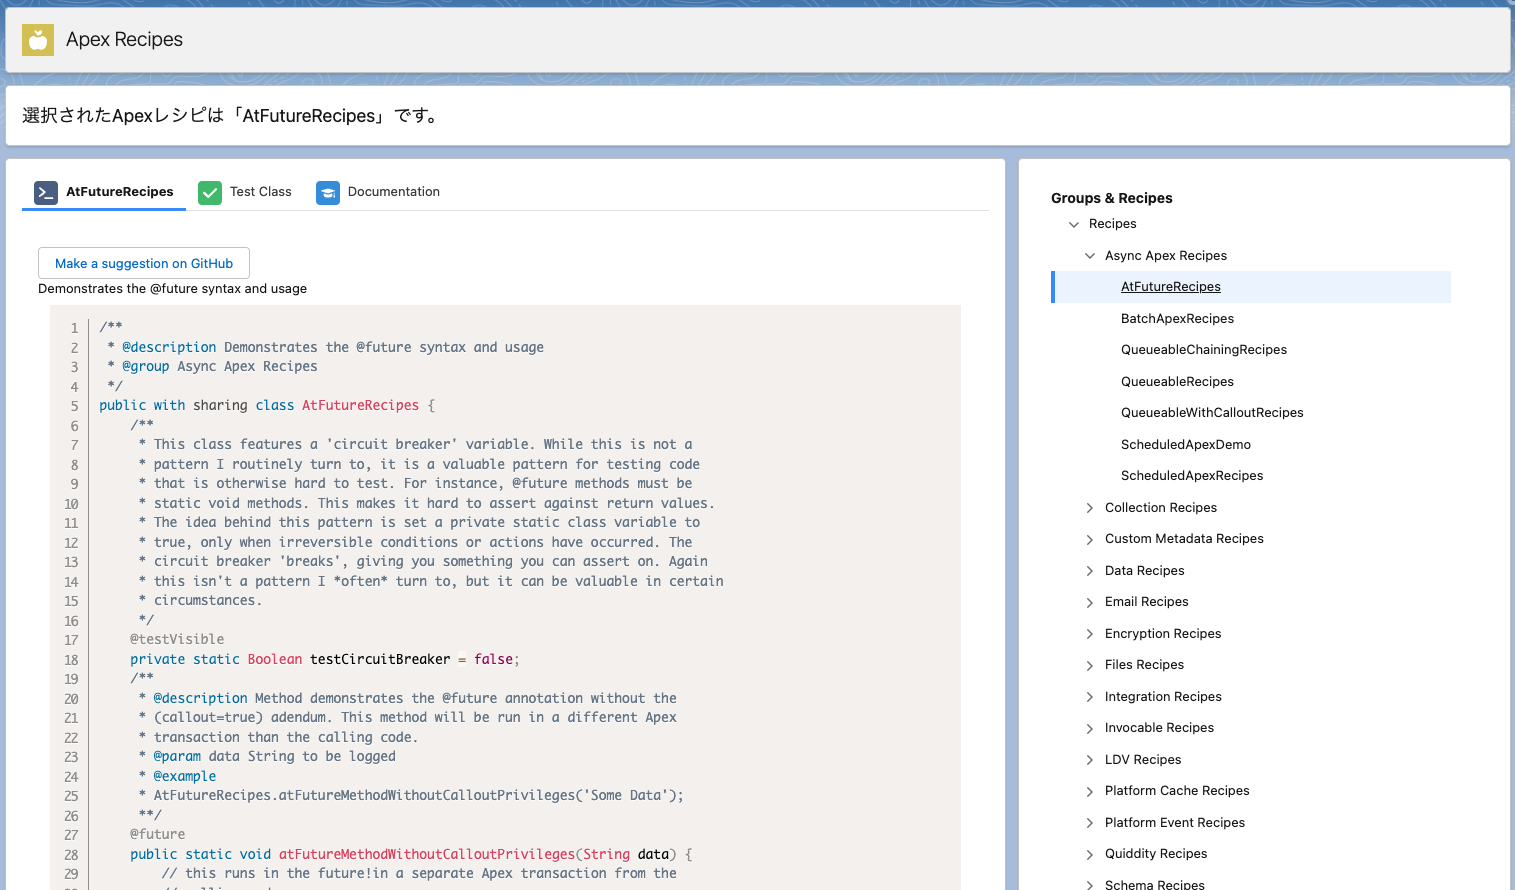The width and height of the screenshot is (1515, 890).
Task: Click the Apex Recipes header title
Action: [x=124, y=40]
